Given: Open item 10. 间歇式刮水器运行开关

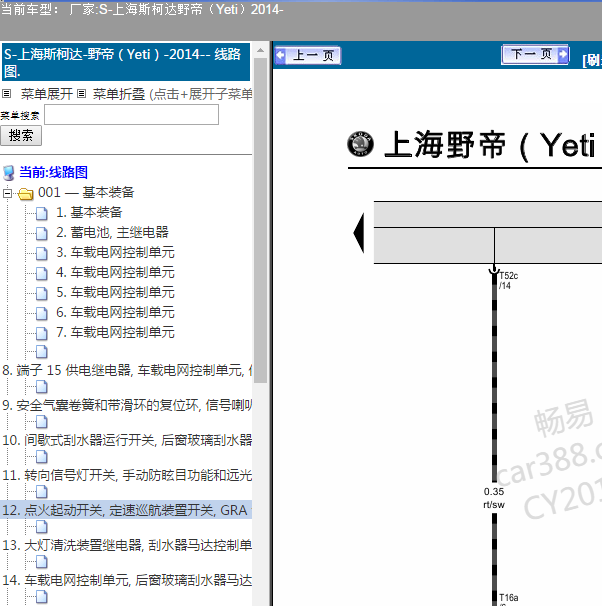Looking at the screenshot, I should 127,440.
